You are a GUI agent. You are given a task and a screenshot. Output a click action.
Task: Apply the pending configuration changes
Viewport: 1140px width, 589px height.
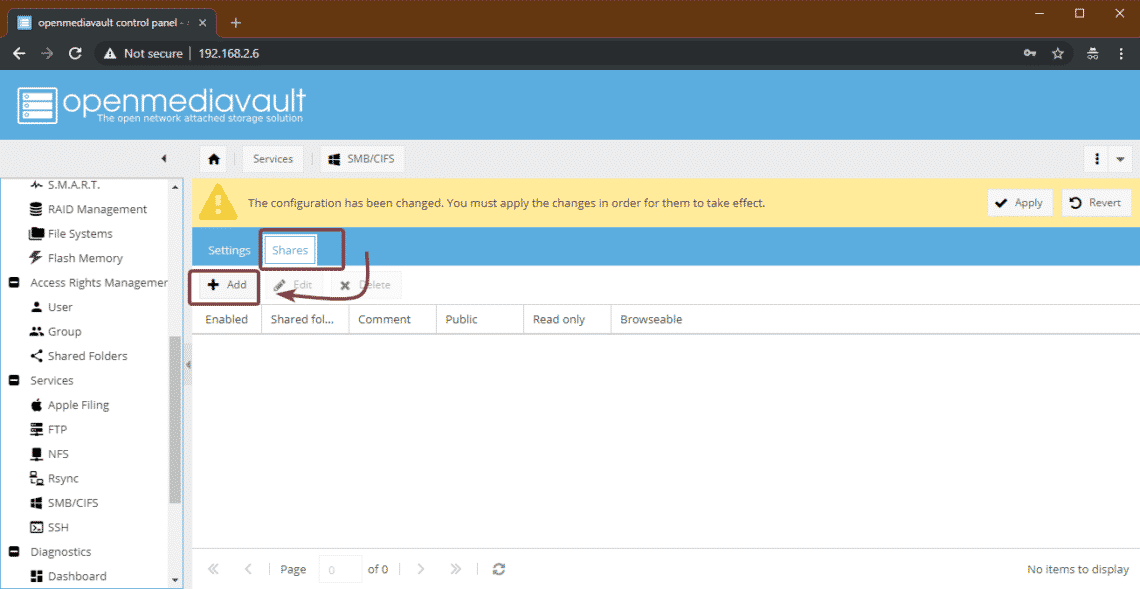coord(1019,203)
